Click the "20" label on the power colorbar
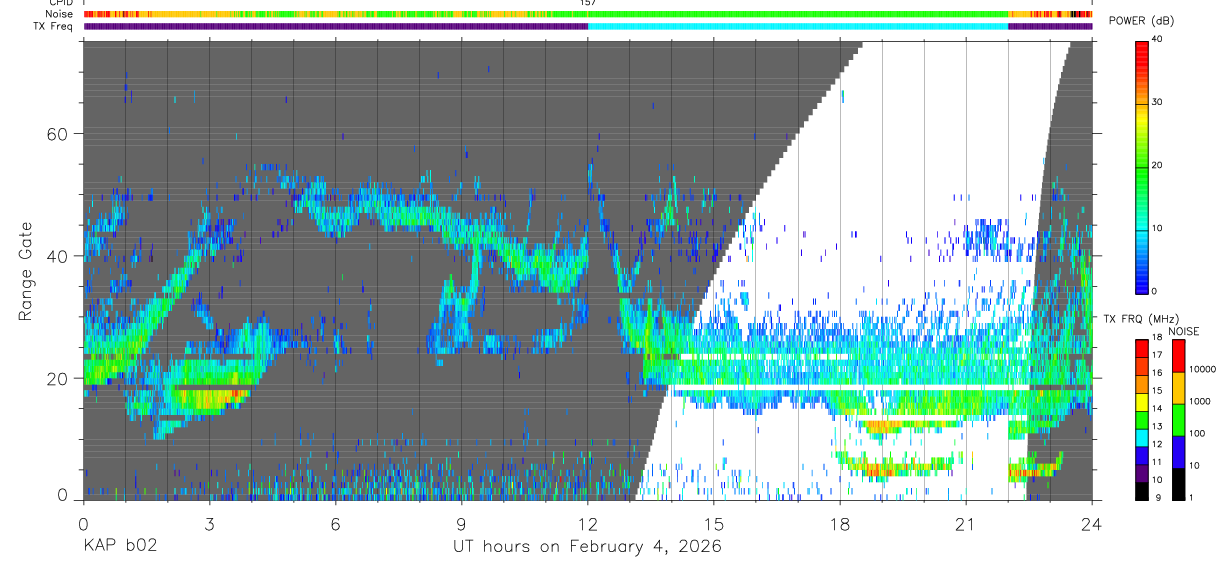The width and height of the screenshot is (1228, 567). pyautogui.click(x=1157, y=165)
